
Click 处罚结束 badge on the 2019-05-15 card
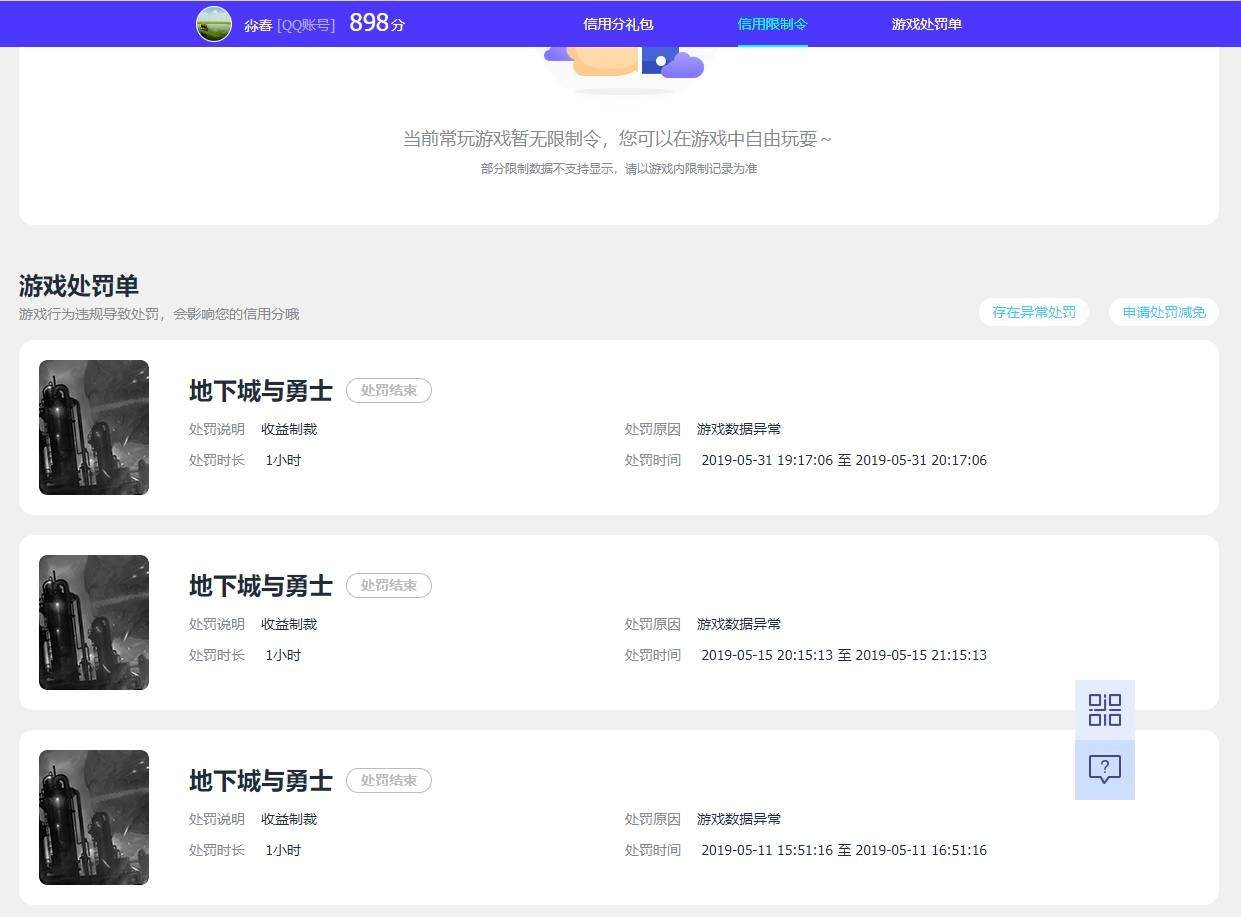point(389,585)
